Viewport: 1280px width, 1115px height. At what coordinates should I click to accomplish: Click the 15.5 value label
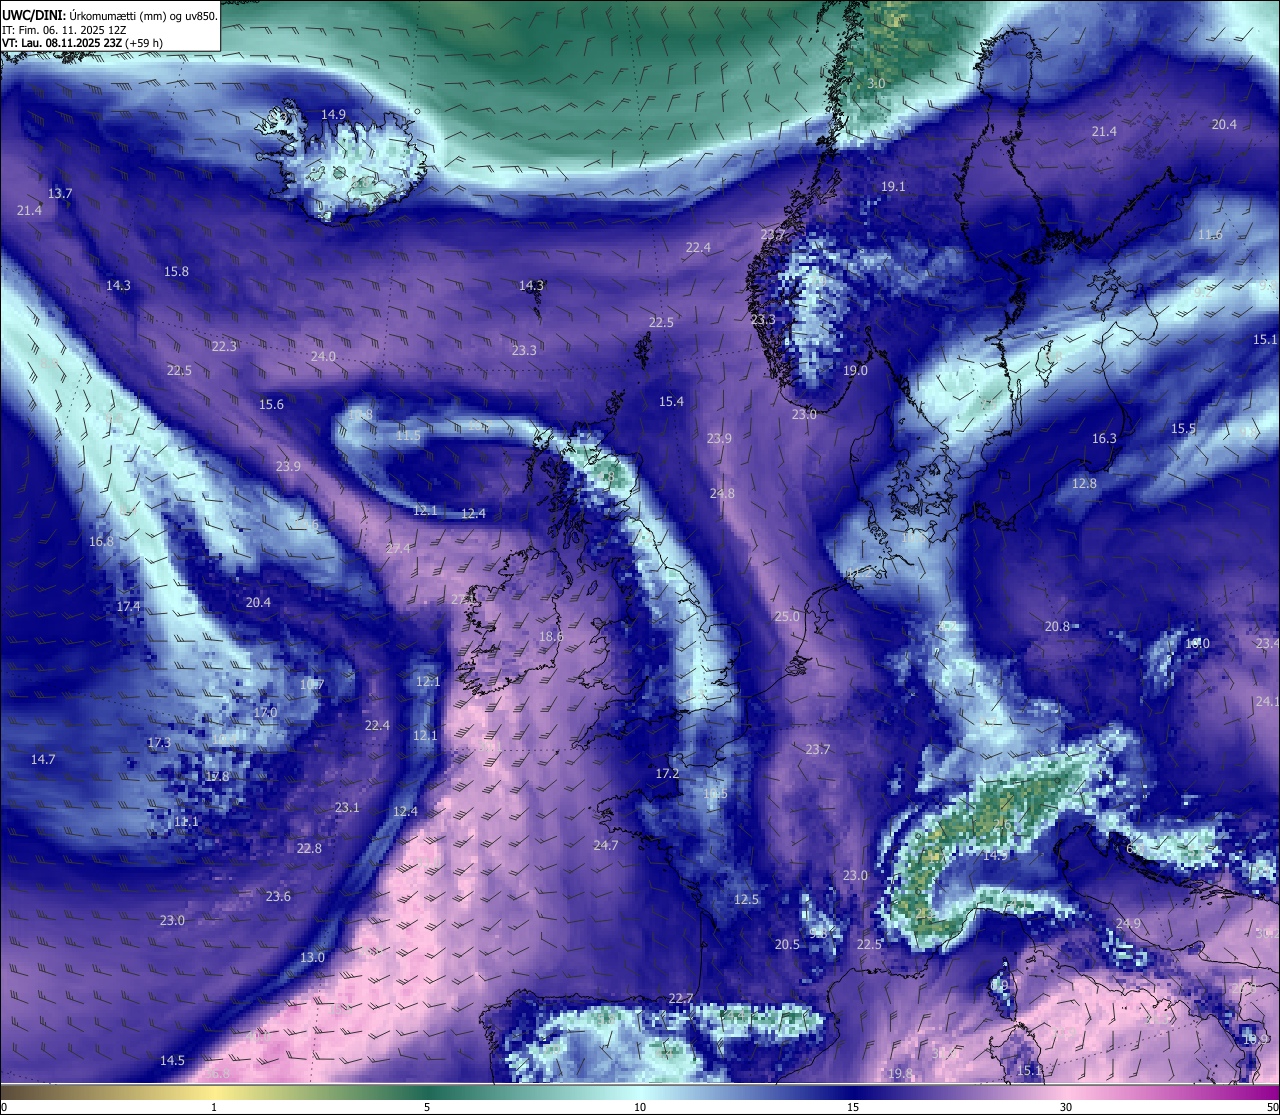coord(1183,429)
